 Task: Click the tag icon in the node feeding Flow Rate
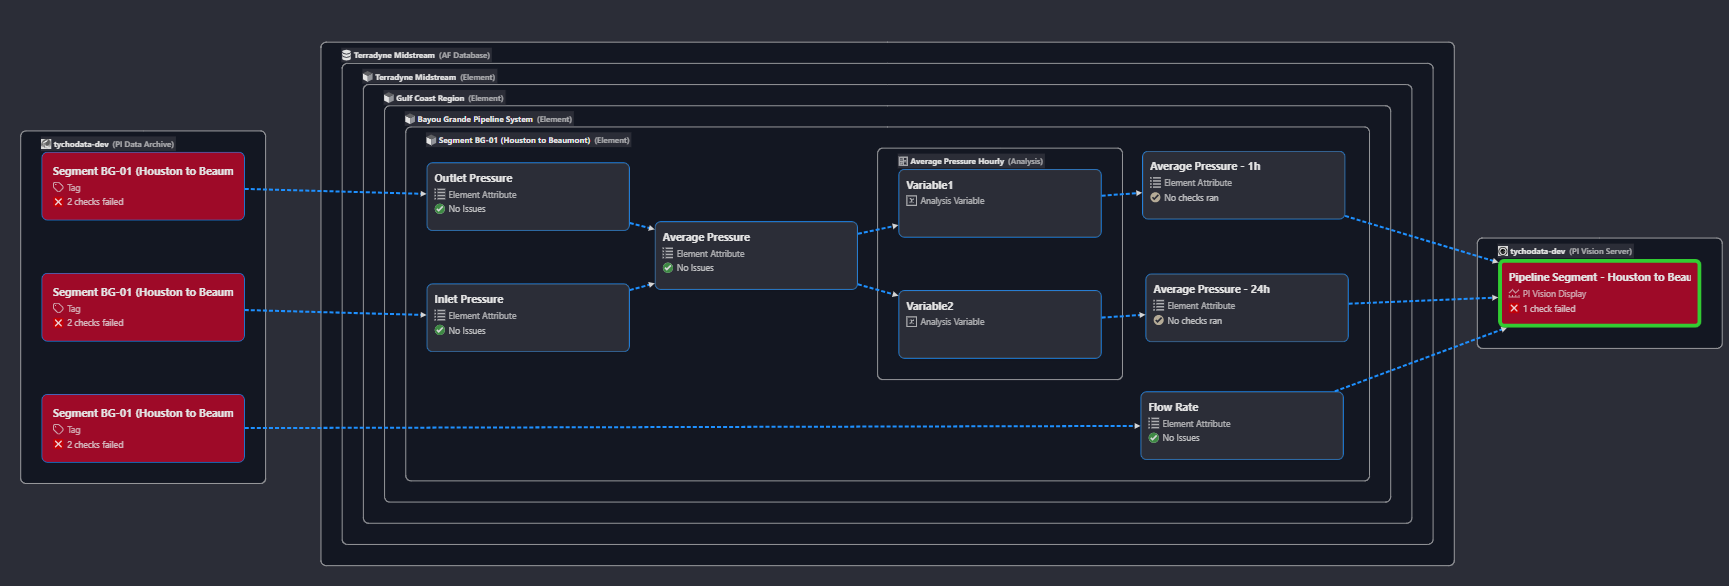58,429
